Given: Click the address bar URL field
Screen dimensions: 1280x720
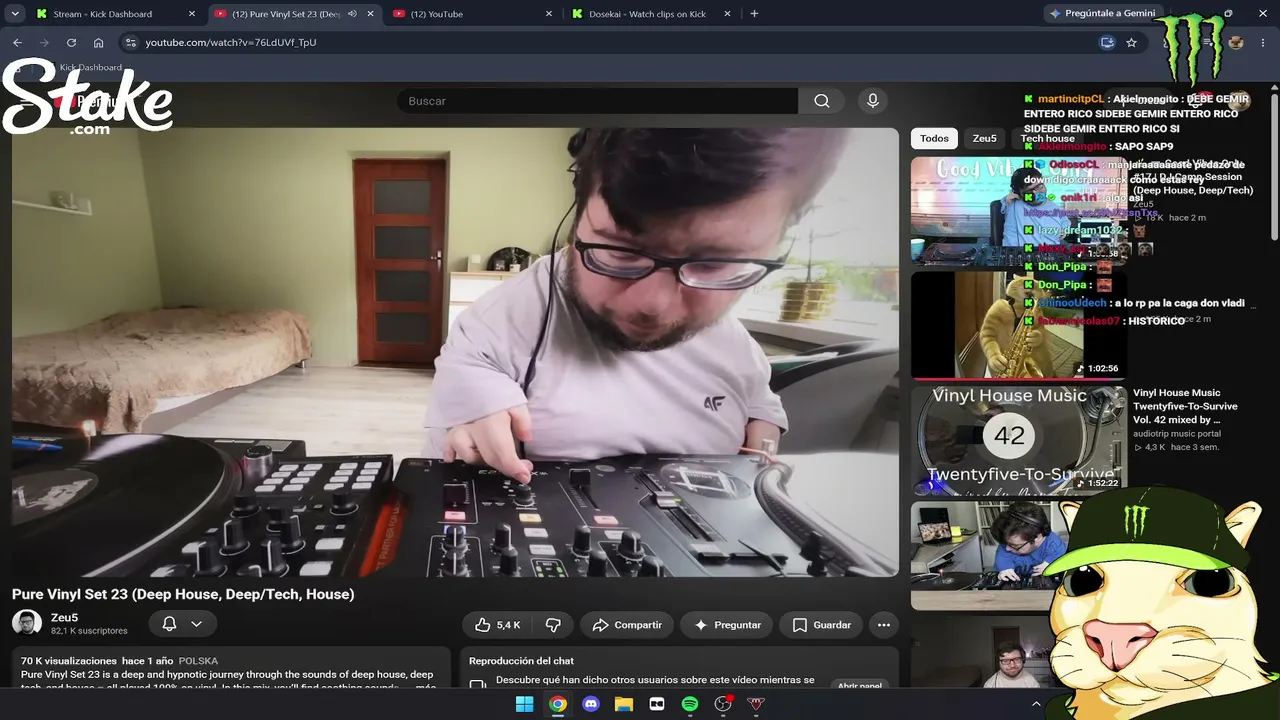Looking at the screenshot, I should pos(610,43).
